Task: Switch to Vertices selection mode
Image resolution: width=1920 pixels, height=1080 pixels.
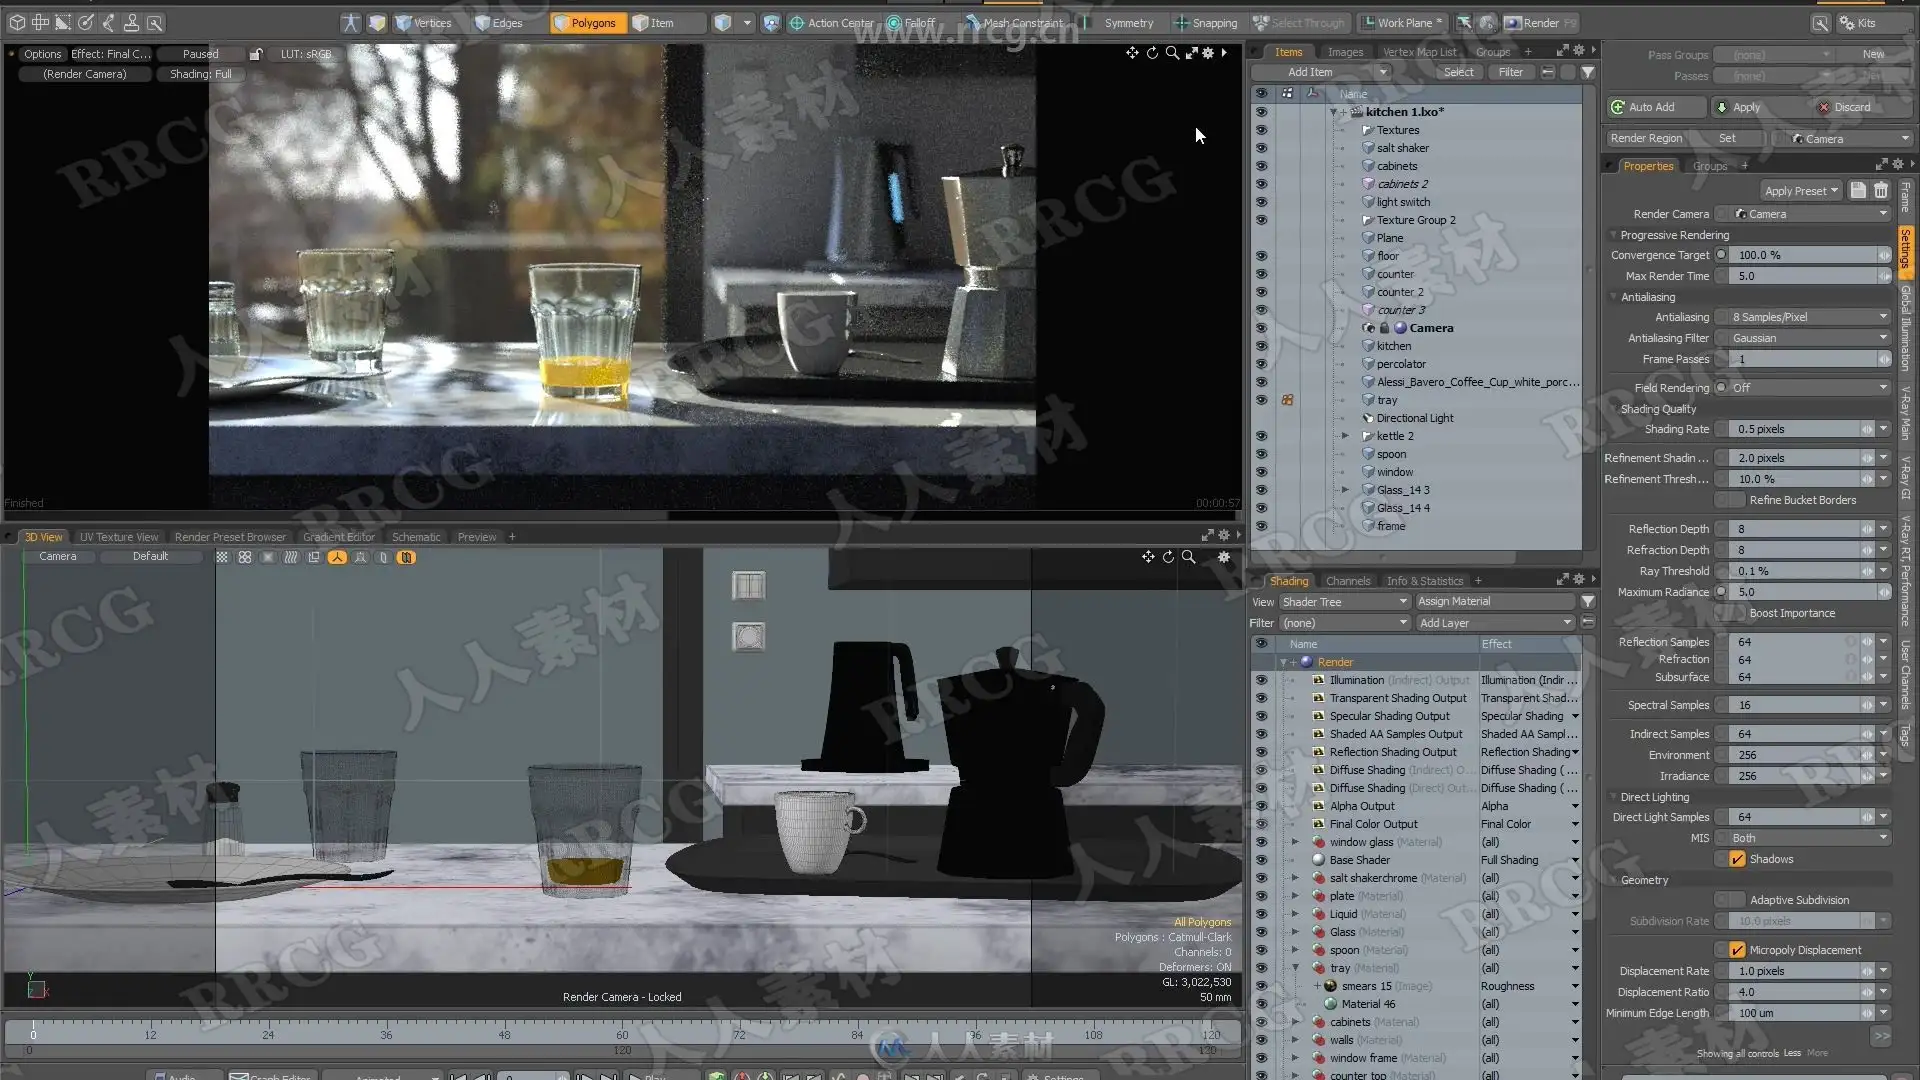Action: click(x=423, y=22)
